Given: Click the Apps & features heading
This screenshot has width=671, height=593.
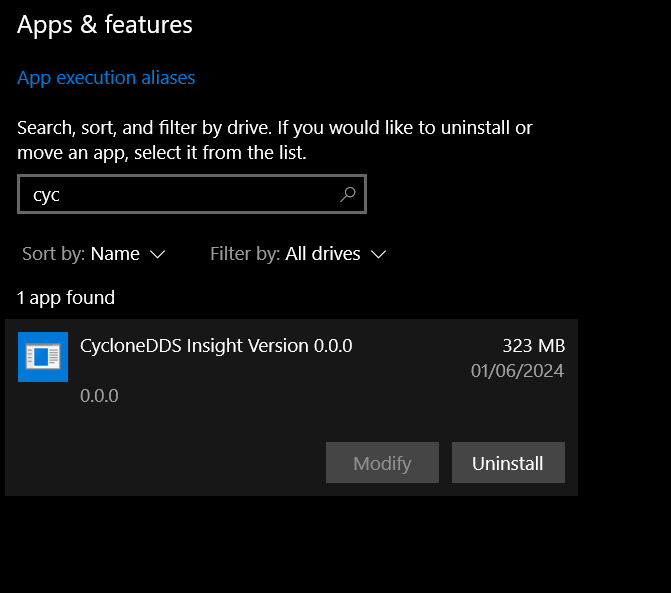Looking at the screenshot, I should [105, 24].
